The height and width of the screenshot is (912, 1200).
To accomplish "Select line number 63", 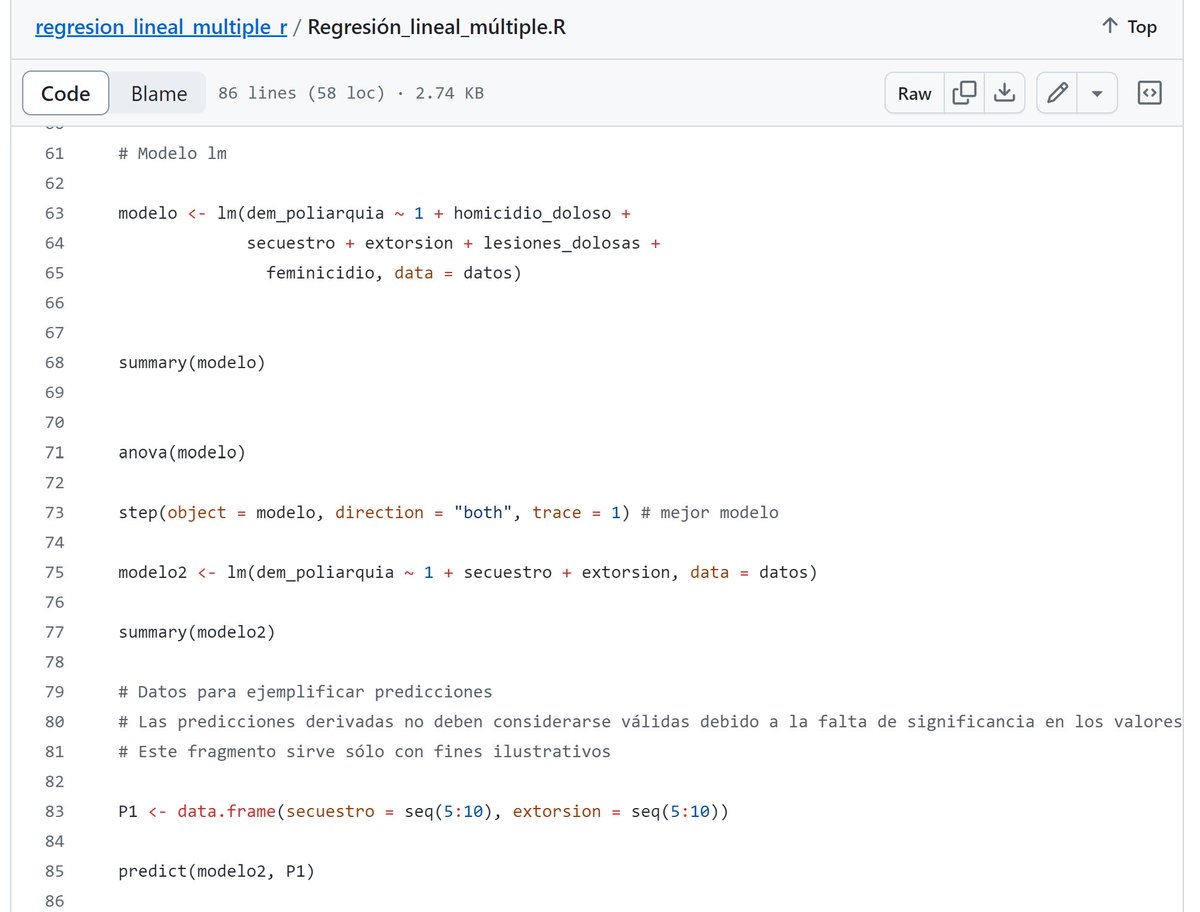I will (54, 213).
